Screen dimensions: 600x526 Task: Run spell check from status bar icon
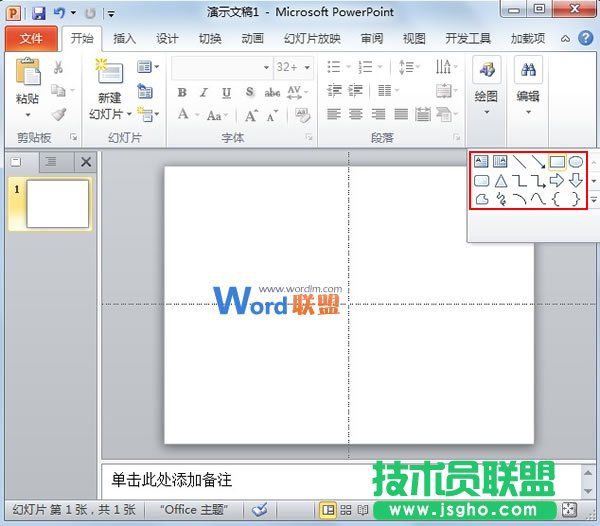(260, 509)
